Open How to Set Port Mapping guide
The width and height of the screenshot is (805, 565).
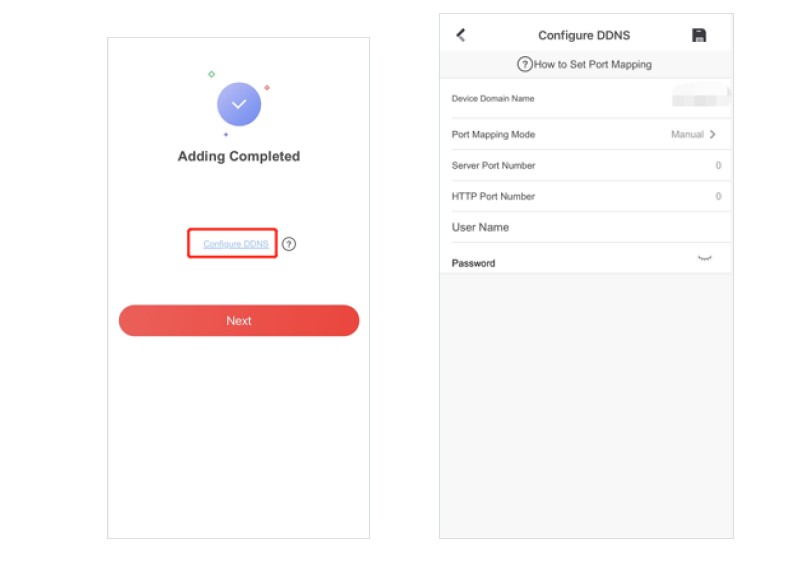[x=592, y=64]
